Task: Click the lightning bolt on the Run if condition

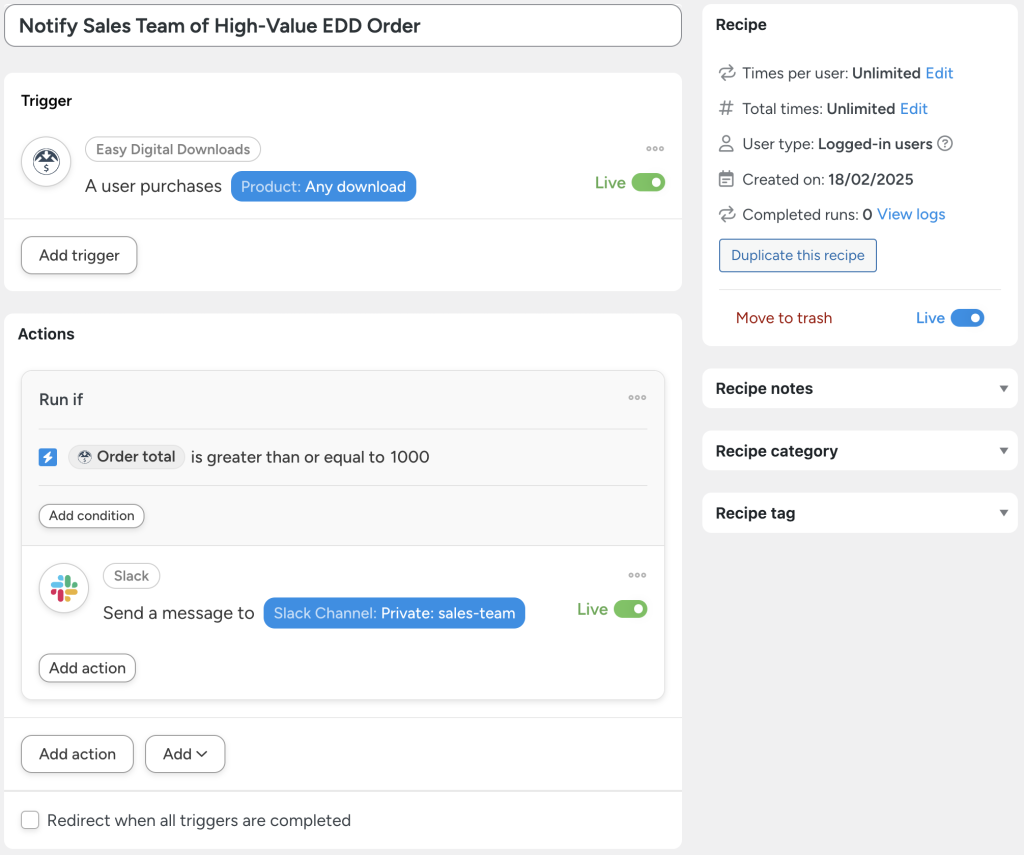Action: [47, 456]
